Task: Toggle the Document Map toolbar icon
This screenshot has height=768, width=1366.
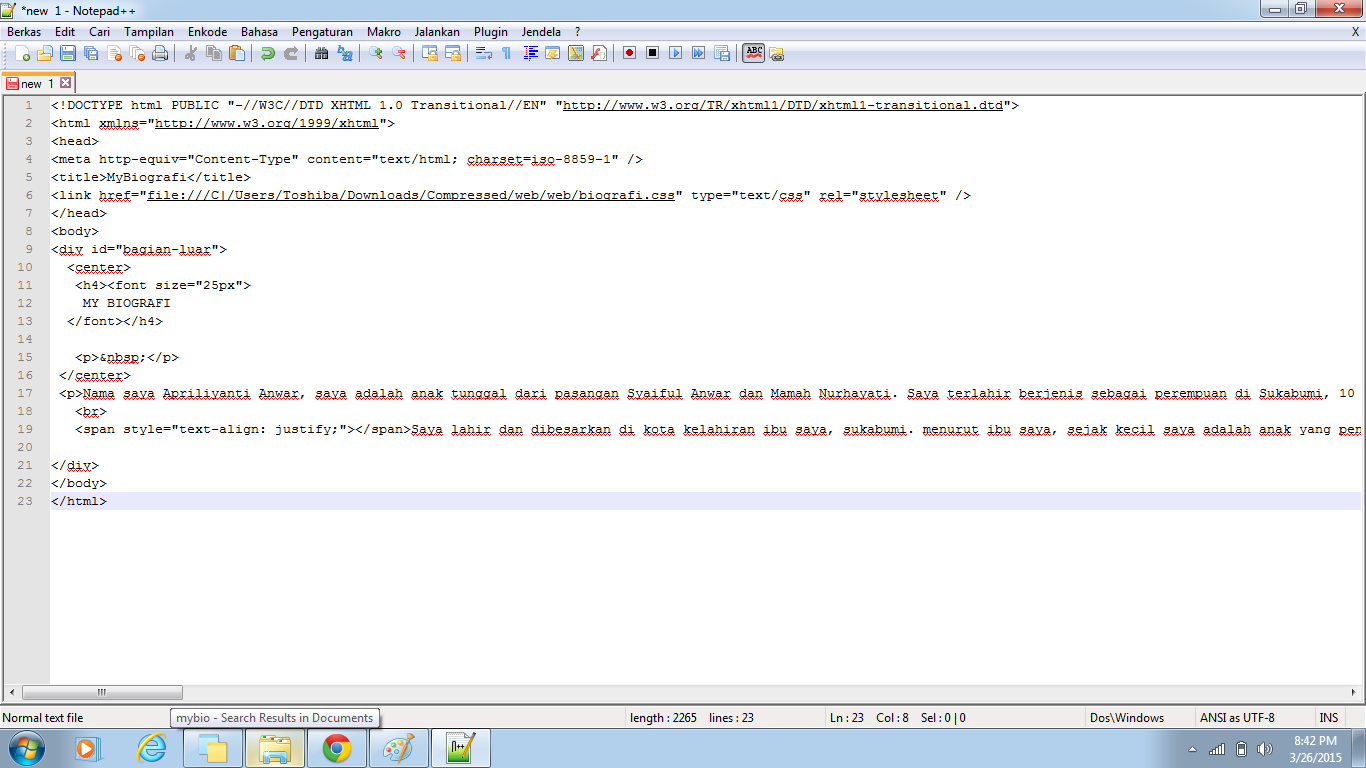Action: (x=576, y=53)
